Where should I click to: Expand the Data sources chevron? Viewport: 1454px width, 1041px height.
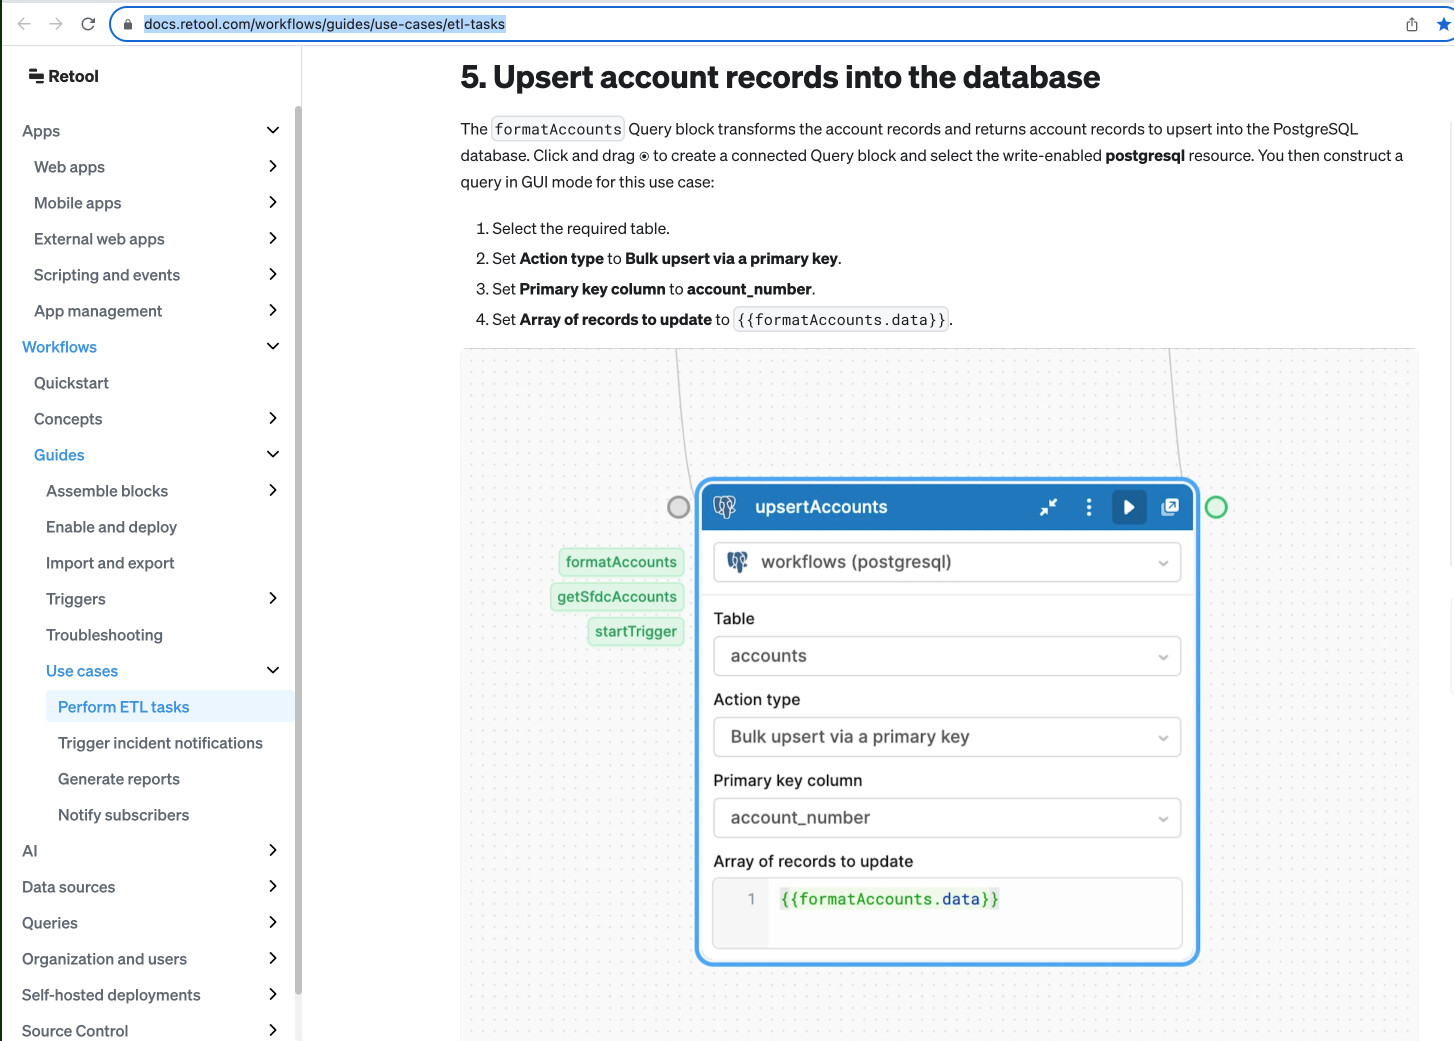tap(273, 886)
